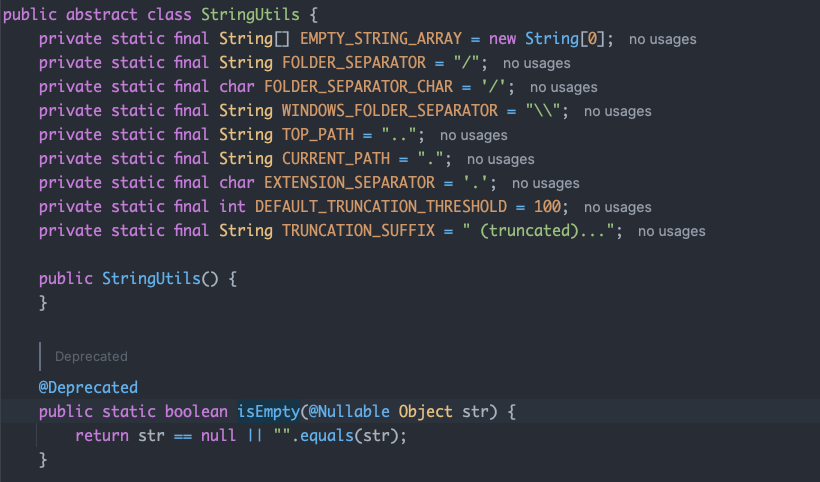Click the '.' char literal for EXTENSION_SEPARATOR
The height and width of the screenshot is (482, 820).
click(475, 183)
